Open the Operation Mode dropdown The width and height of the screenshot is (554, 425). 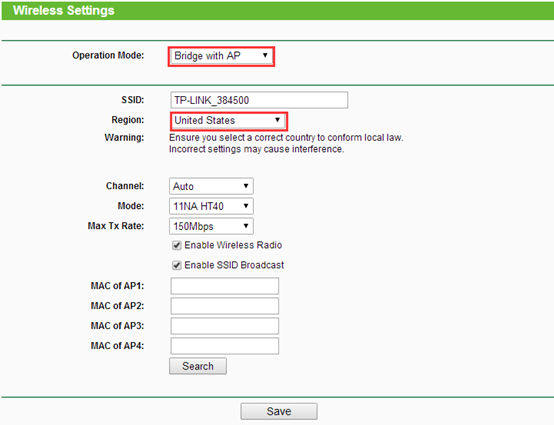coord(221,56)
